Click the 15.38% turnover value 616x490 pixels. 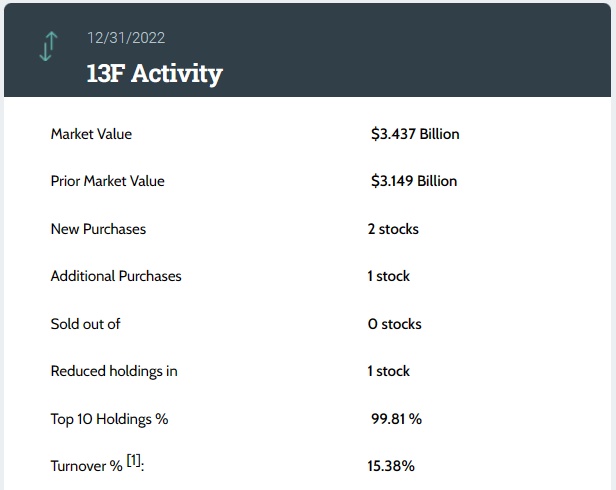point(391,466)
